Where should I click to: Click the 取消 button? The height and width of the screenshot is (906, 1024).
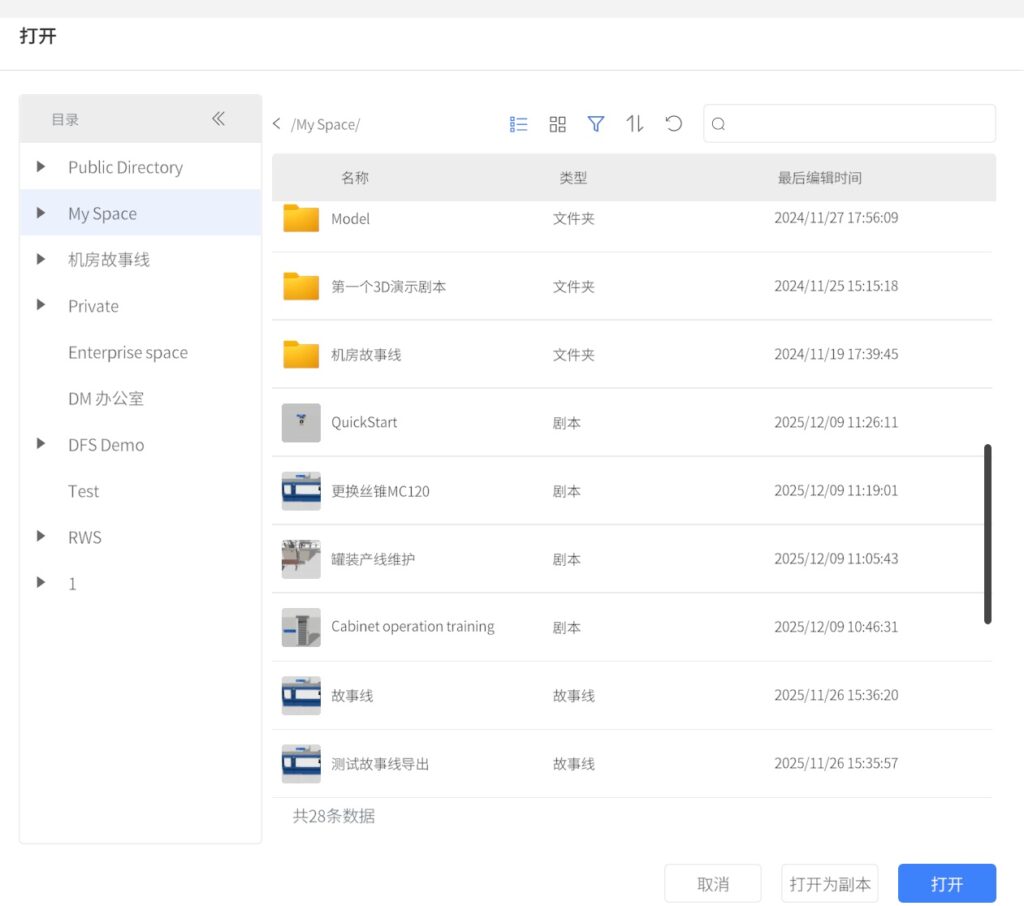click(712, 884)
